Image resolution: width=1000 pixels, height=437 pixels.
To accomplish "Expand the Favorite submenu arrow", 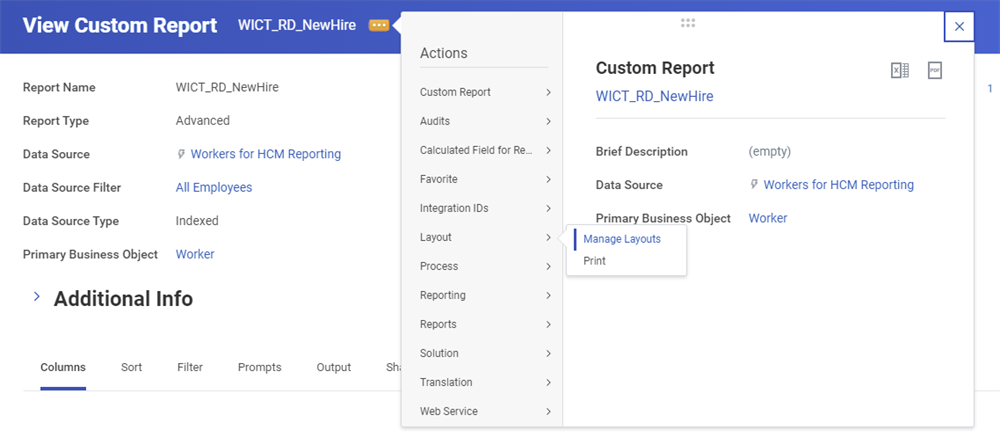I will 548,179.
